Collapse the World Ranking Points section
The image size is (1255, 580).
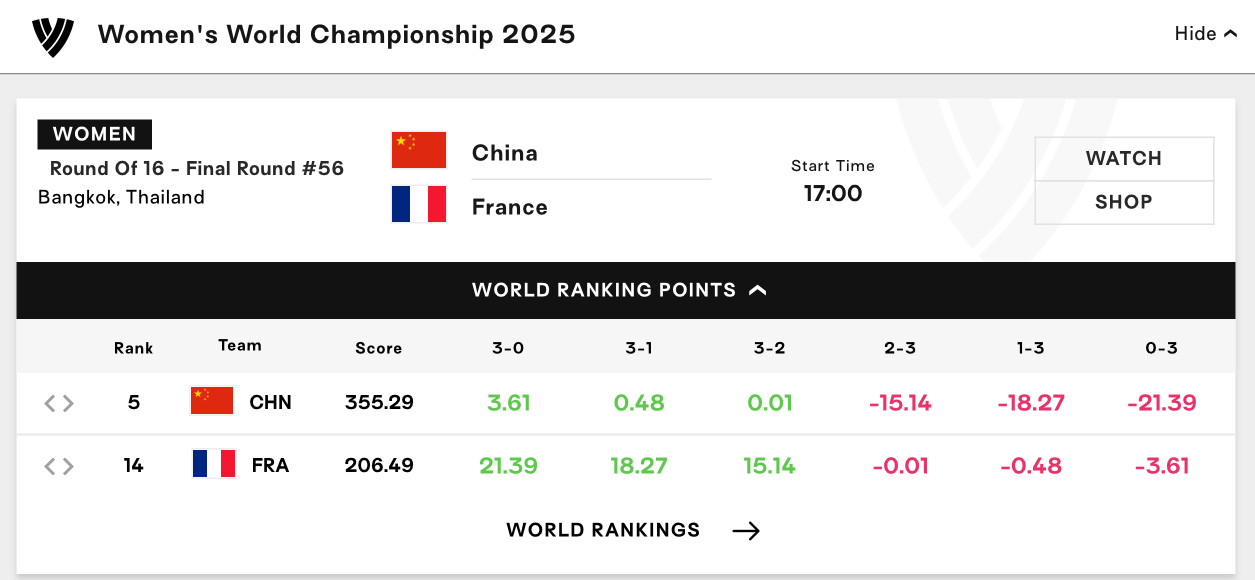coord(626,290)
